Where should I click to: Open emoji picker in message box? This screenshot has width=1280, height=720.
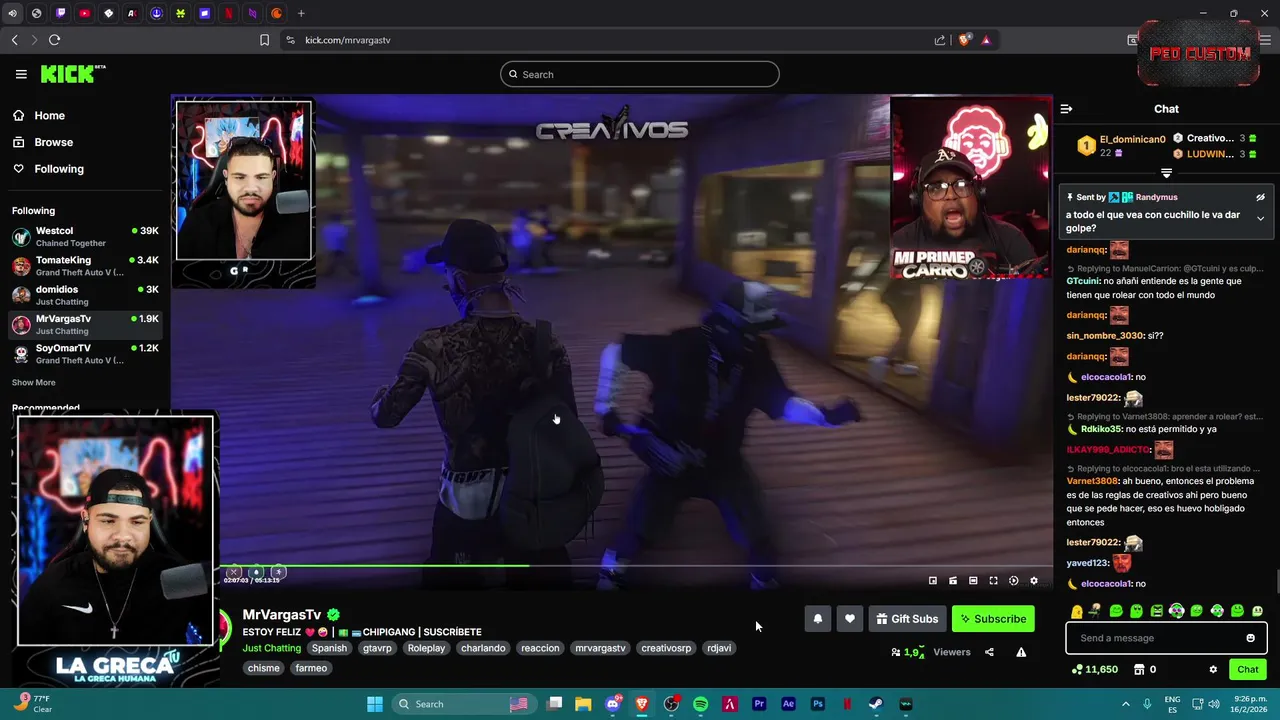[x=1250, y=638]
